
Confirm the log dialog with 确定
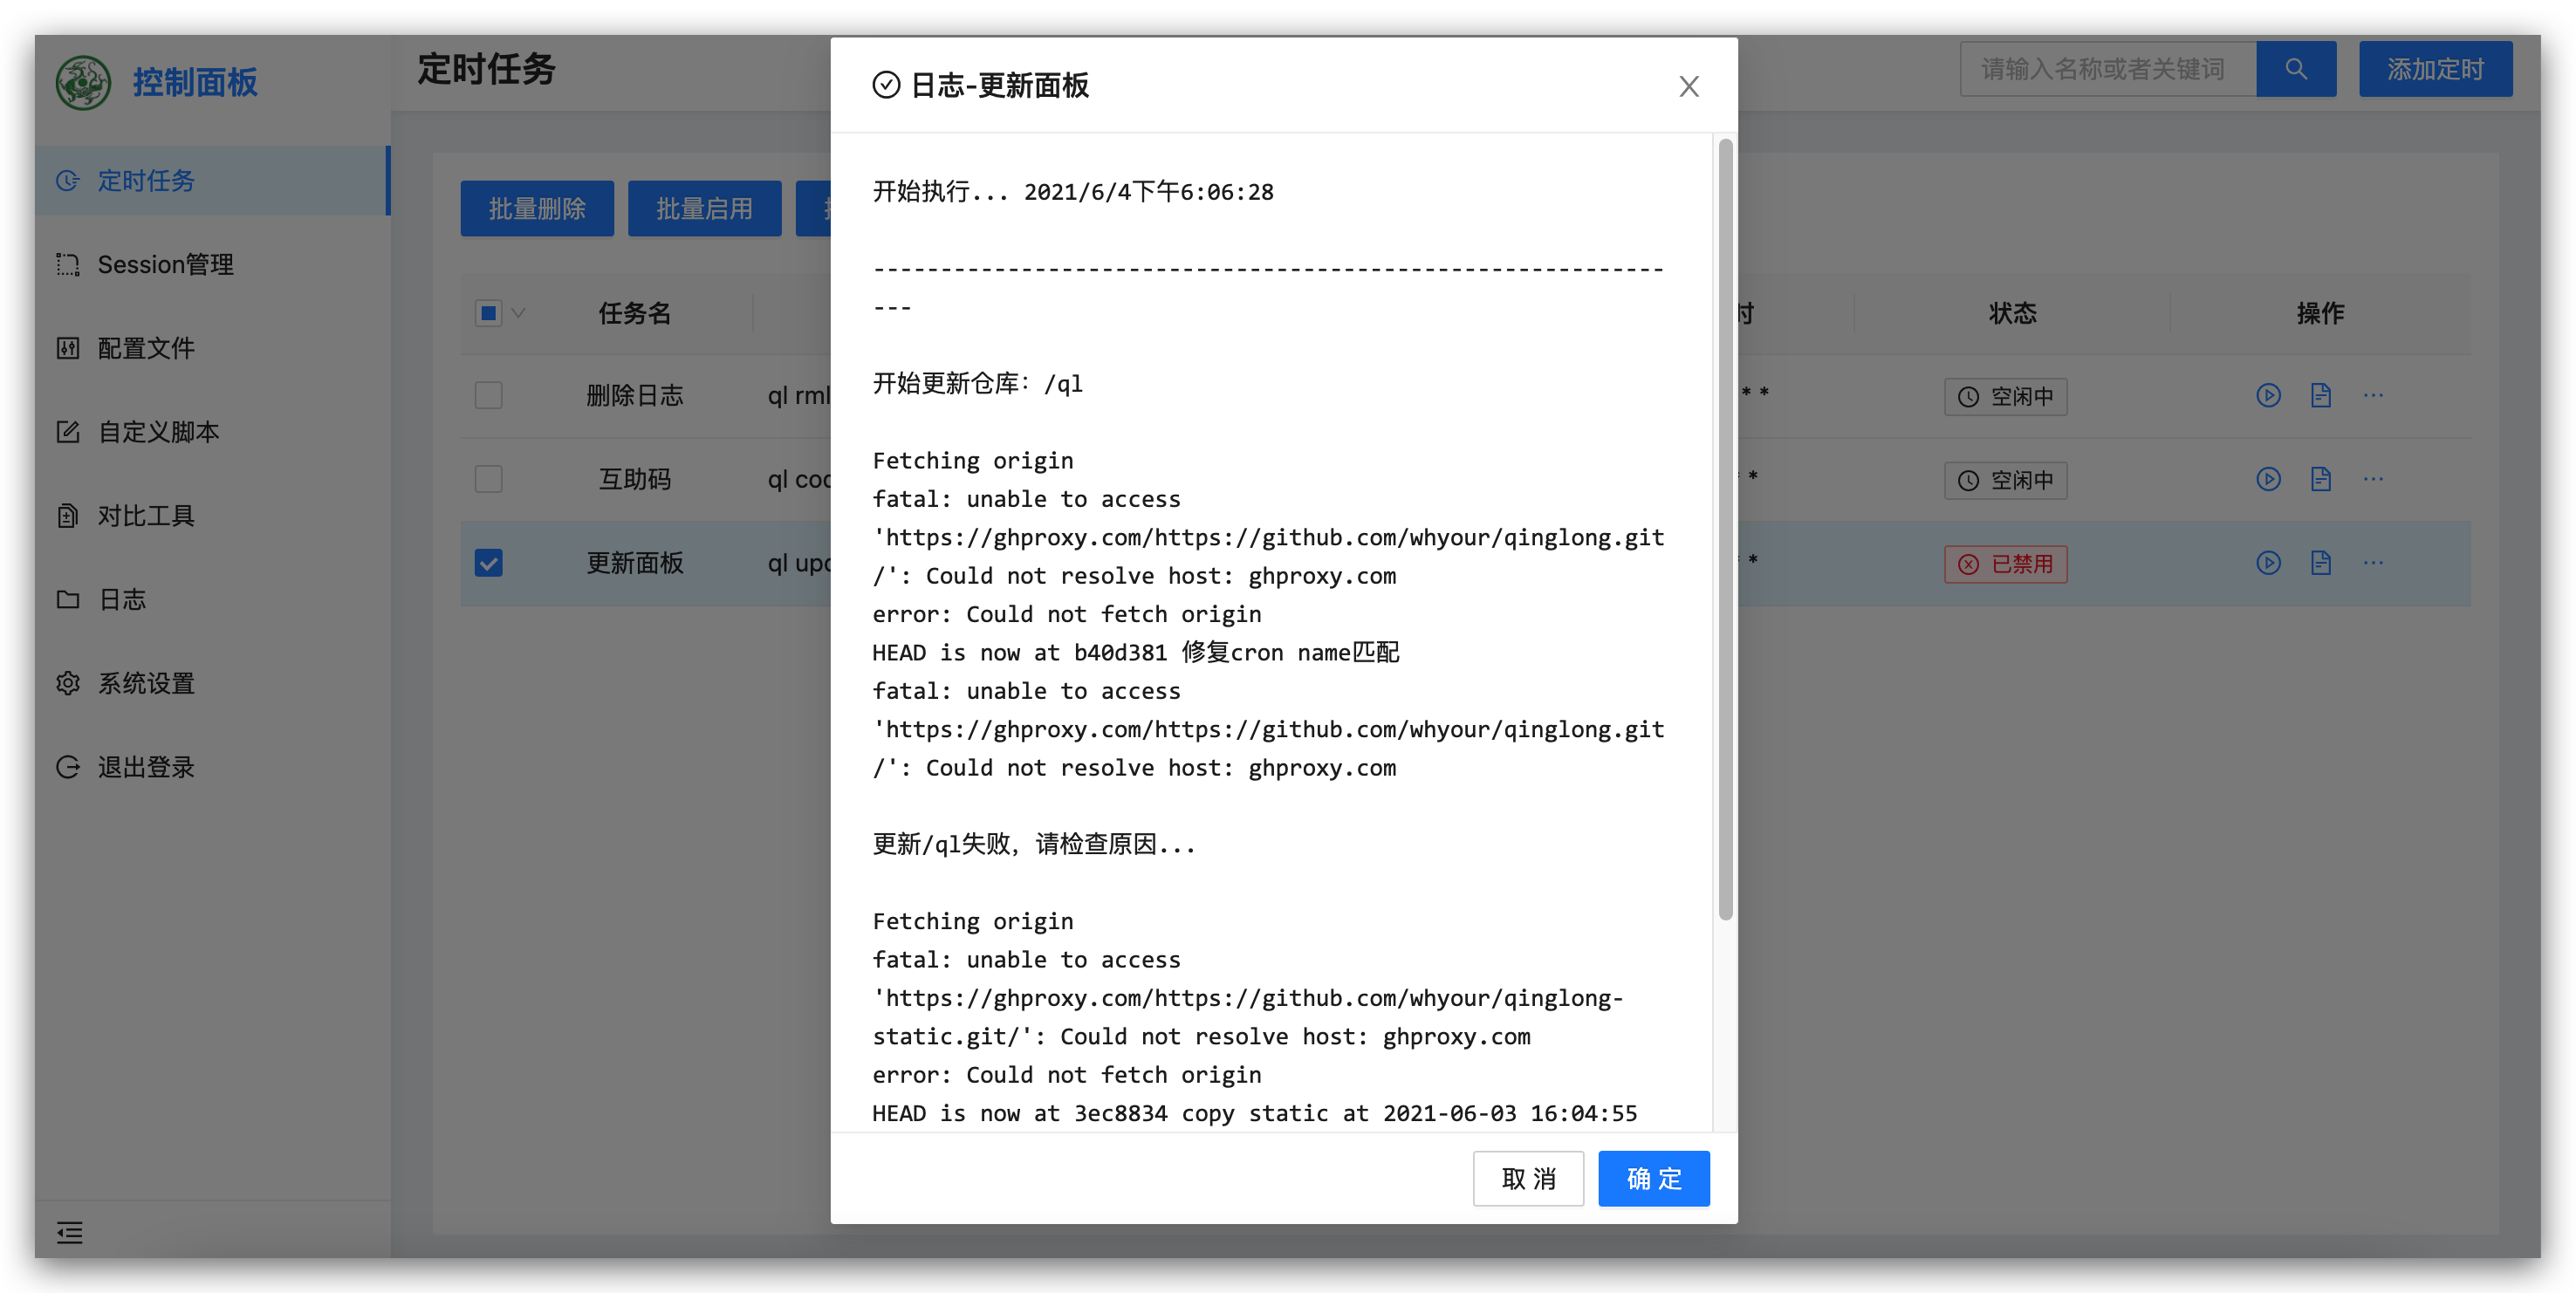pyautogui.click(x=1653, y=1178)
